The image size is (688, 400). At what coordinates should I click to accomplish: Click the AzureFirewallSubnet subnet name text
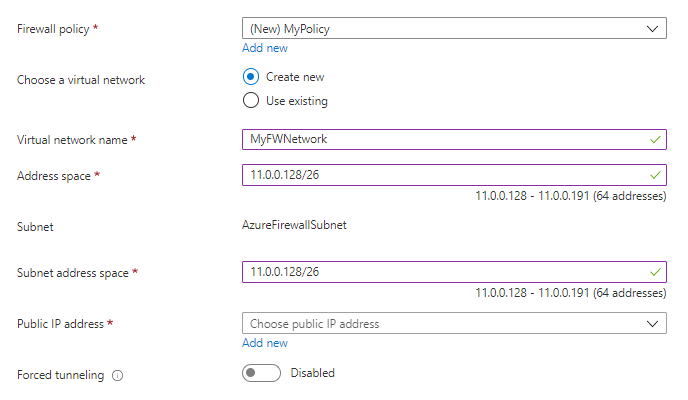294,226
